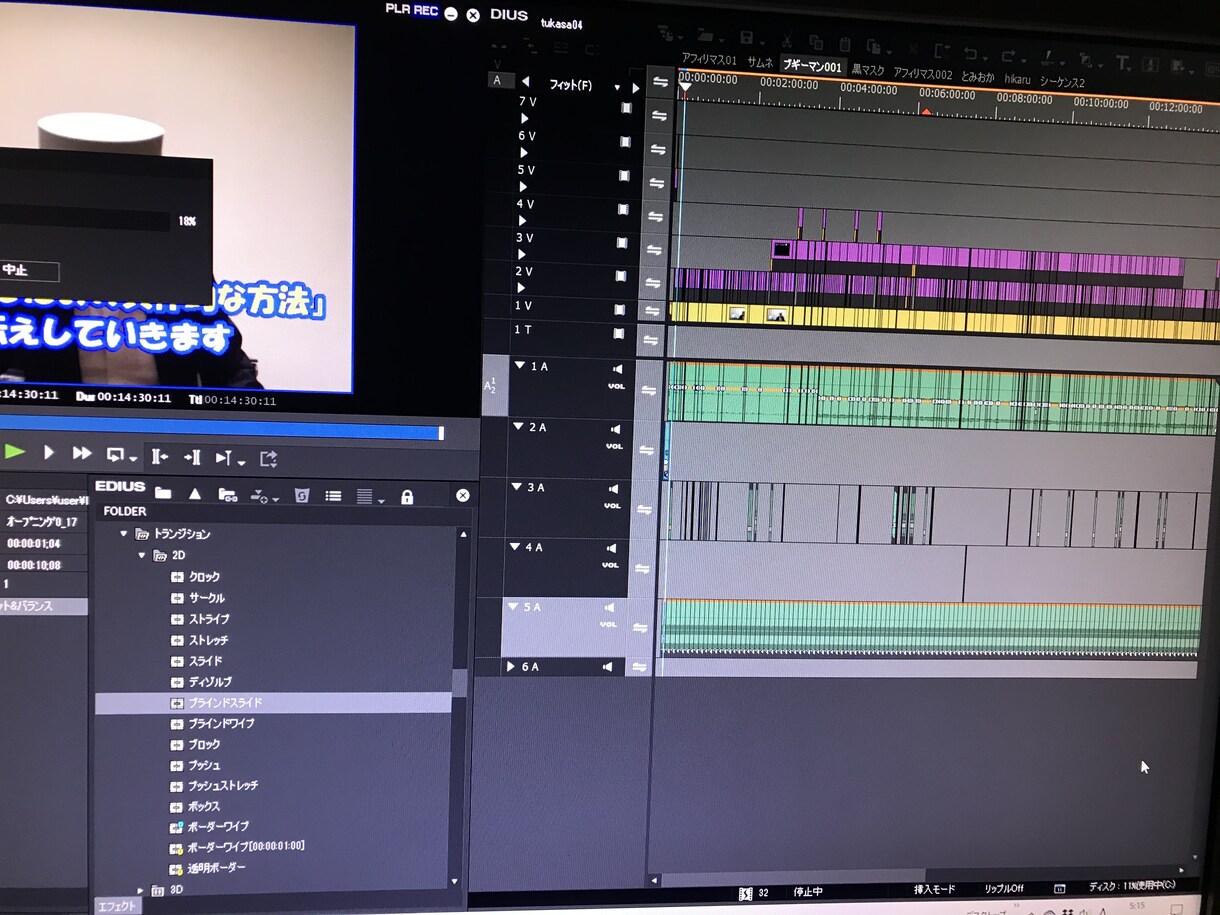Select the ディゾルブ transition
Image resolution: width=1220 pixels, height=915 pixels.
tap(210, 682)
